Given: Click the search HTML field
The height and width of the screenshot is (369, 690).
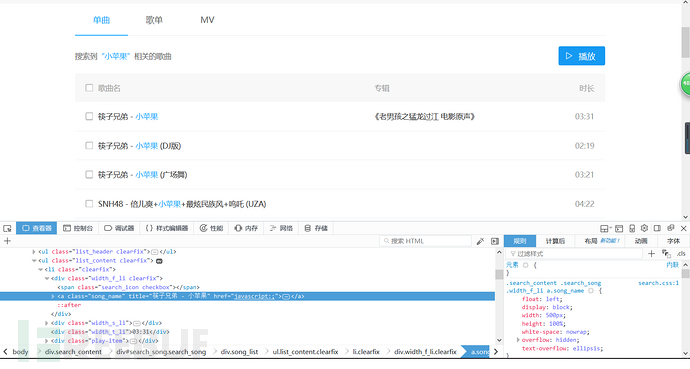Looking at the screenshot, I should 425,241.
